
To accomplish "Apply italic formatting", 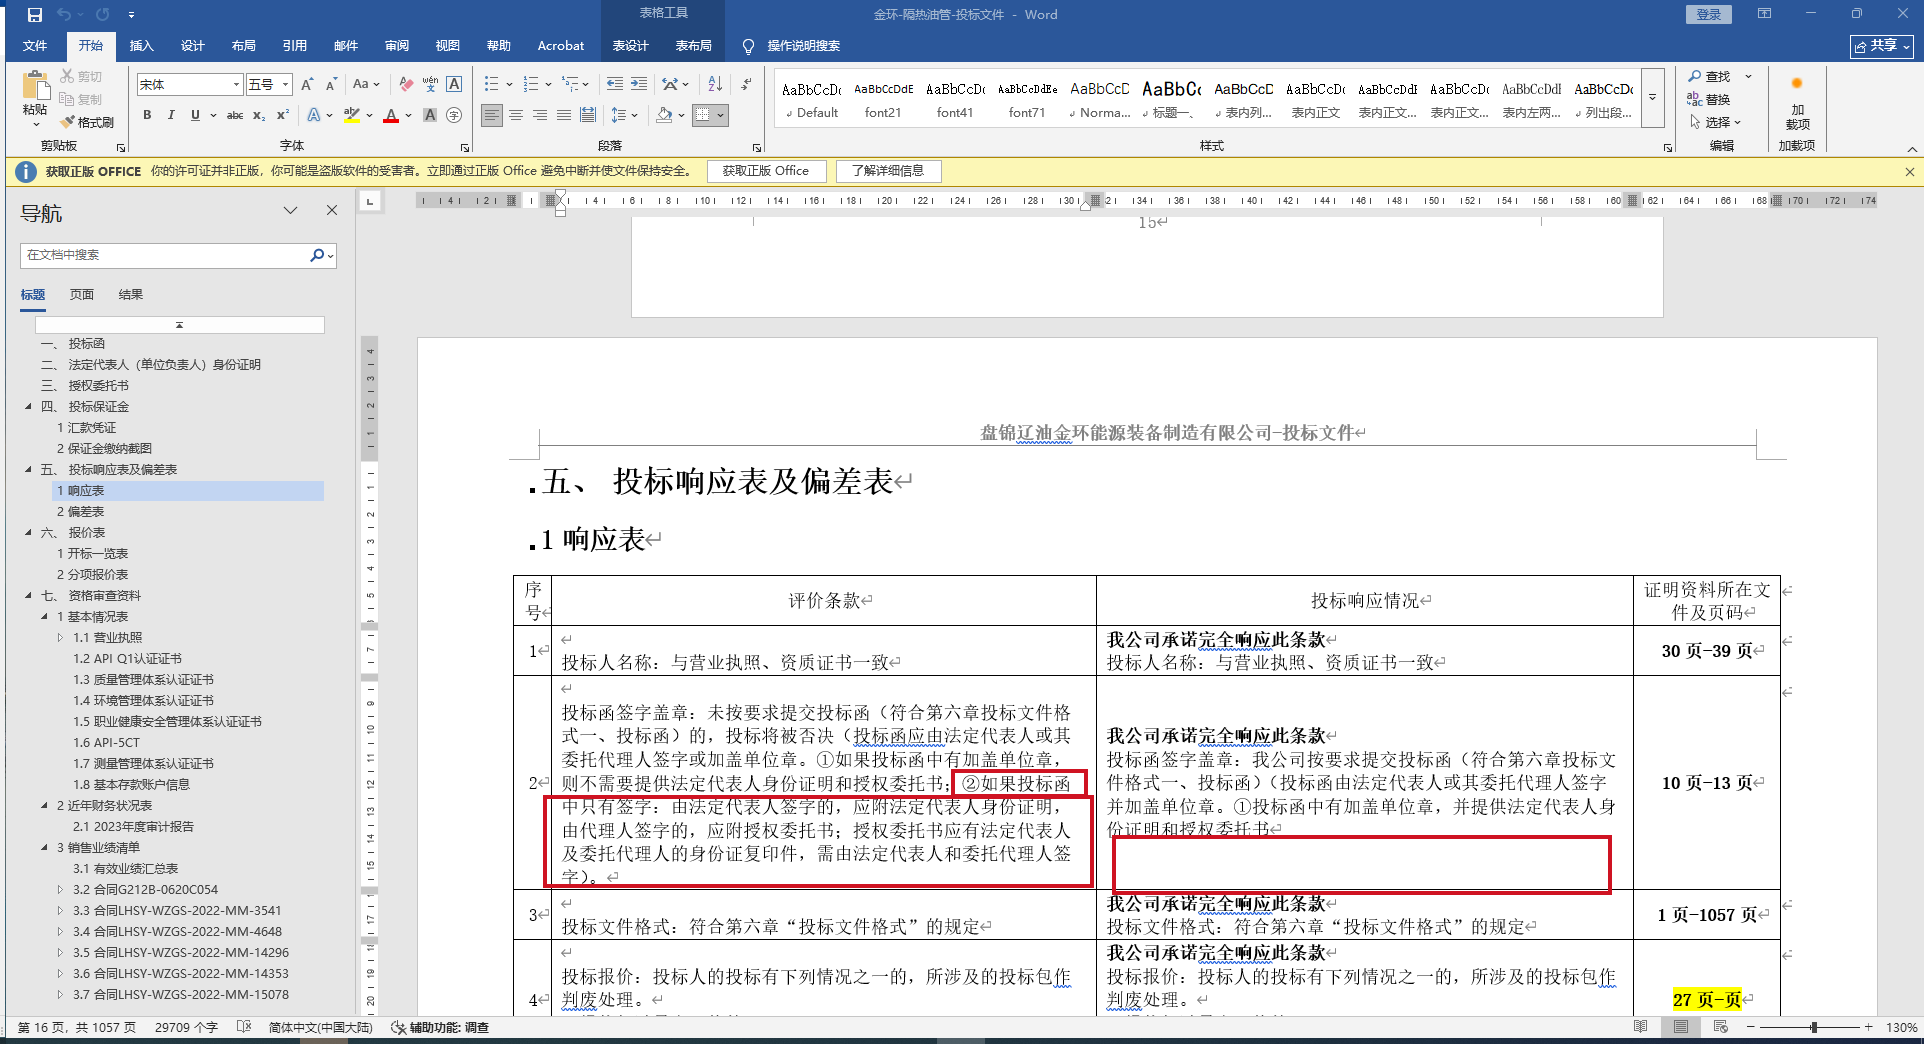I will 171,115.
